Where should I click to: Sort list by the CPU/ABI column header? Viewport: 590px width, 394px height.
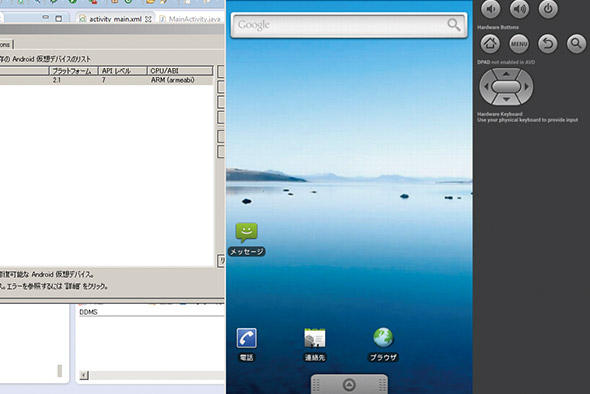coord(180,71)
